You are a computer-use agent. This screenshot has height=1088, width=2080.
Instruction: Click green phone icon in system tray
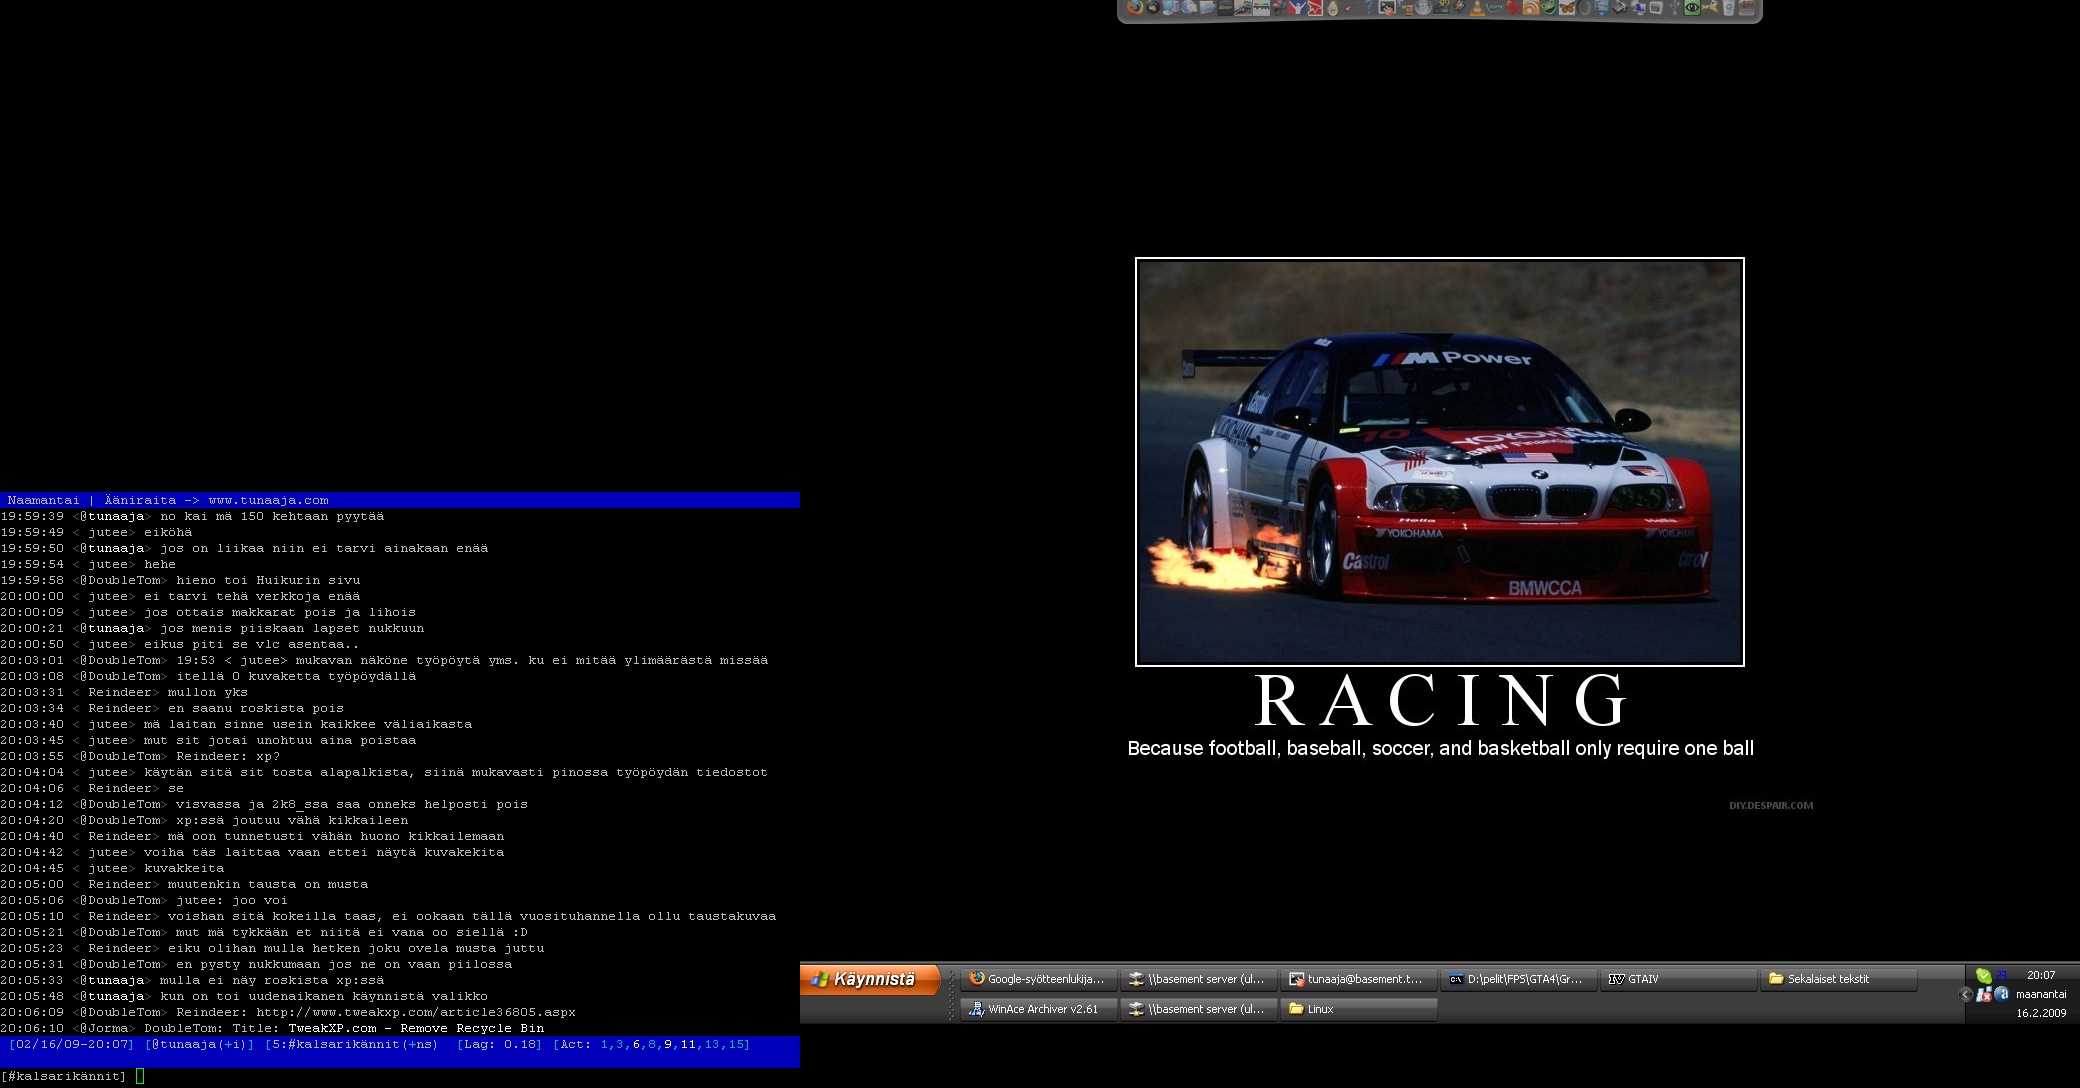(1983, 976)
